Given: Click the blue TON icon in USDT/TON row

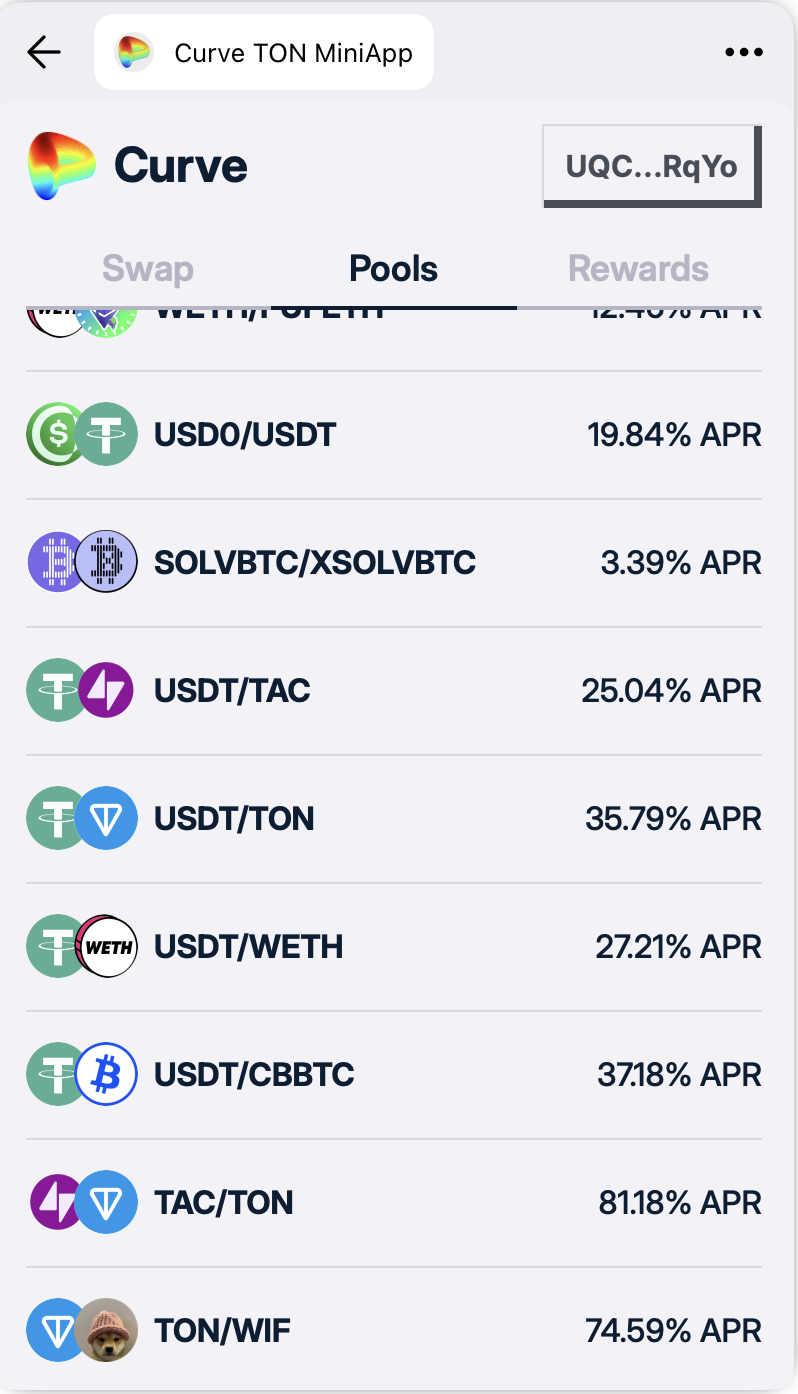Looking at the screenshot, I should [x=107, y=818].
